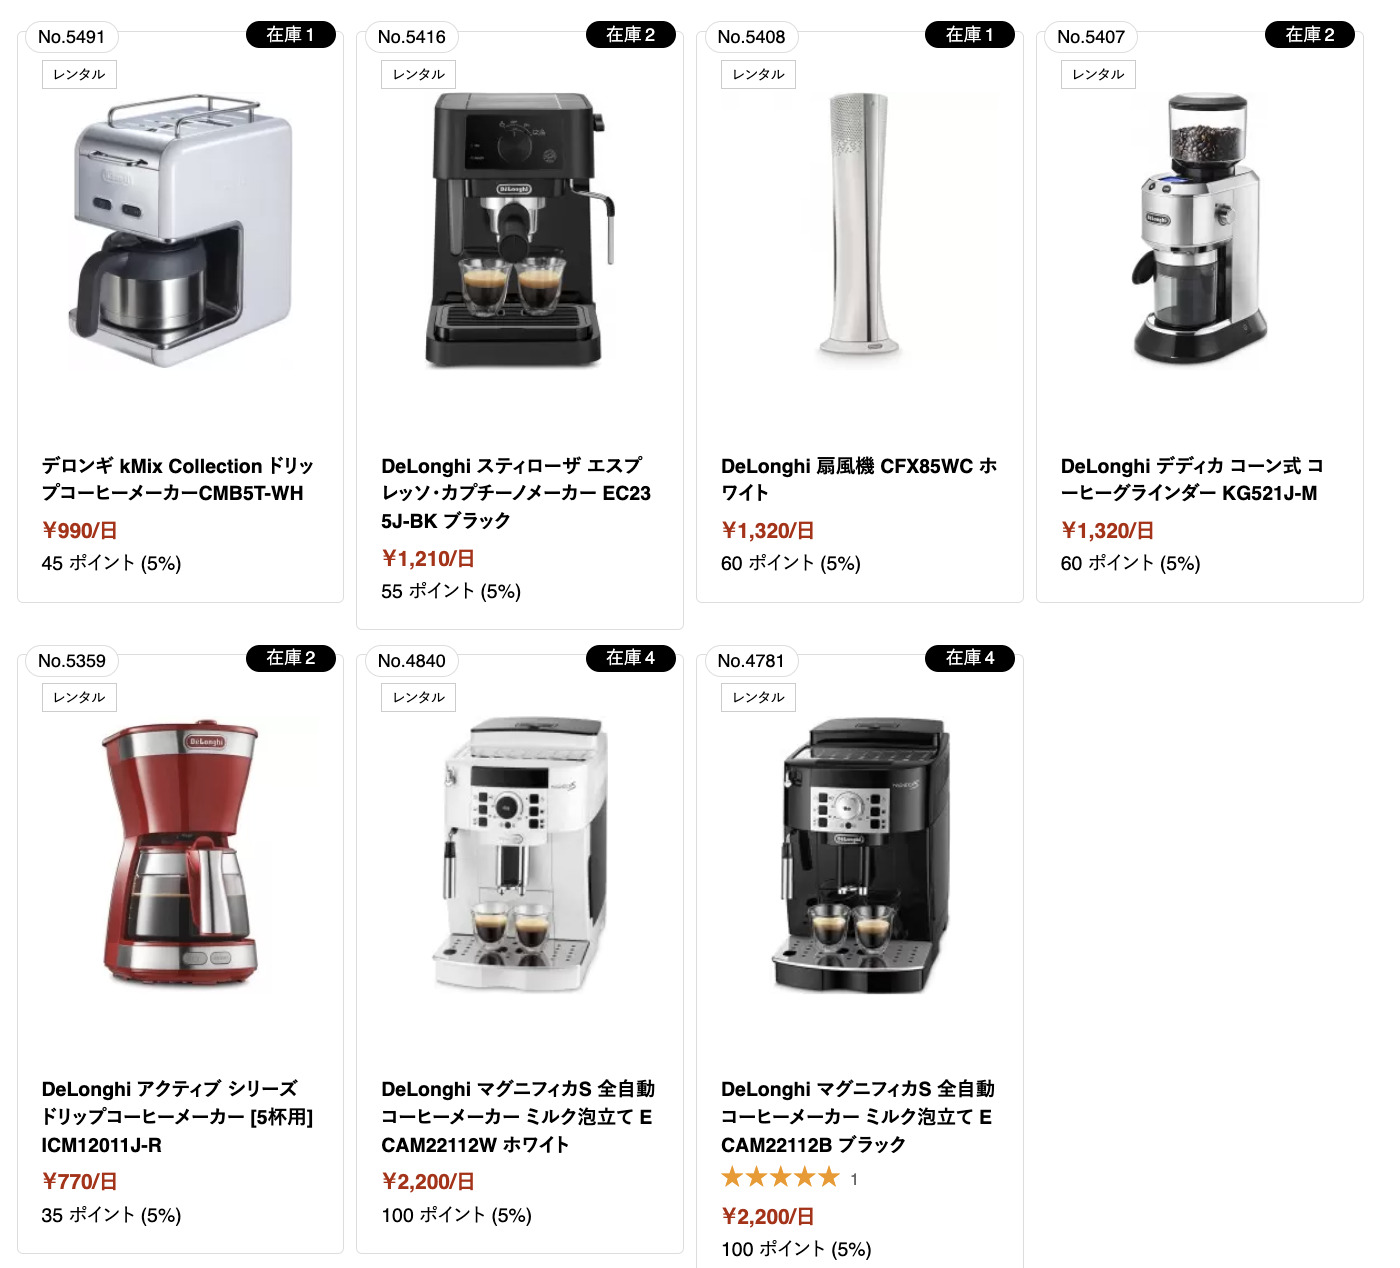This screenshot has height=1268, width=1400.
Task: Click the レンタル tag on item No.4840
Action: point(418,697)
